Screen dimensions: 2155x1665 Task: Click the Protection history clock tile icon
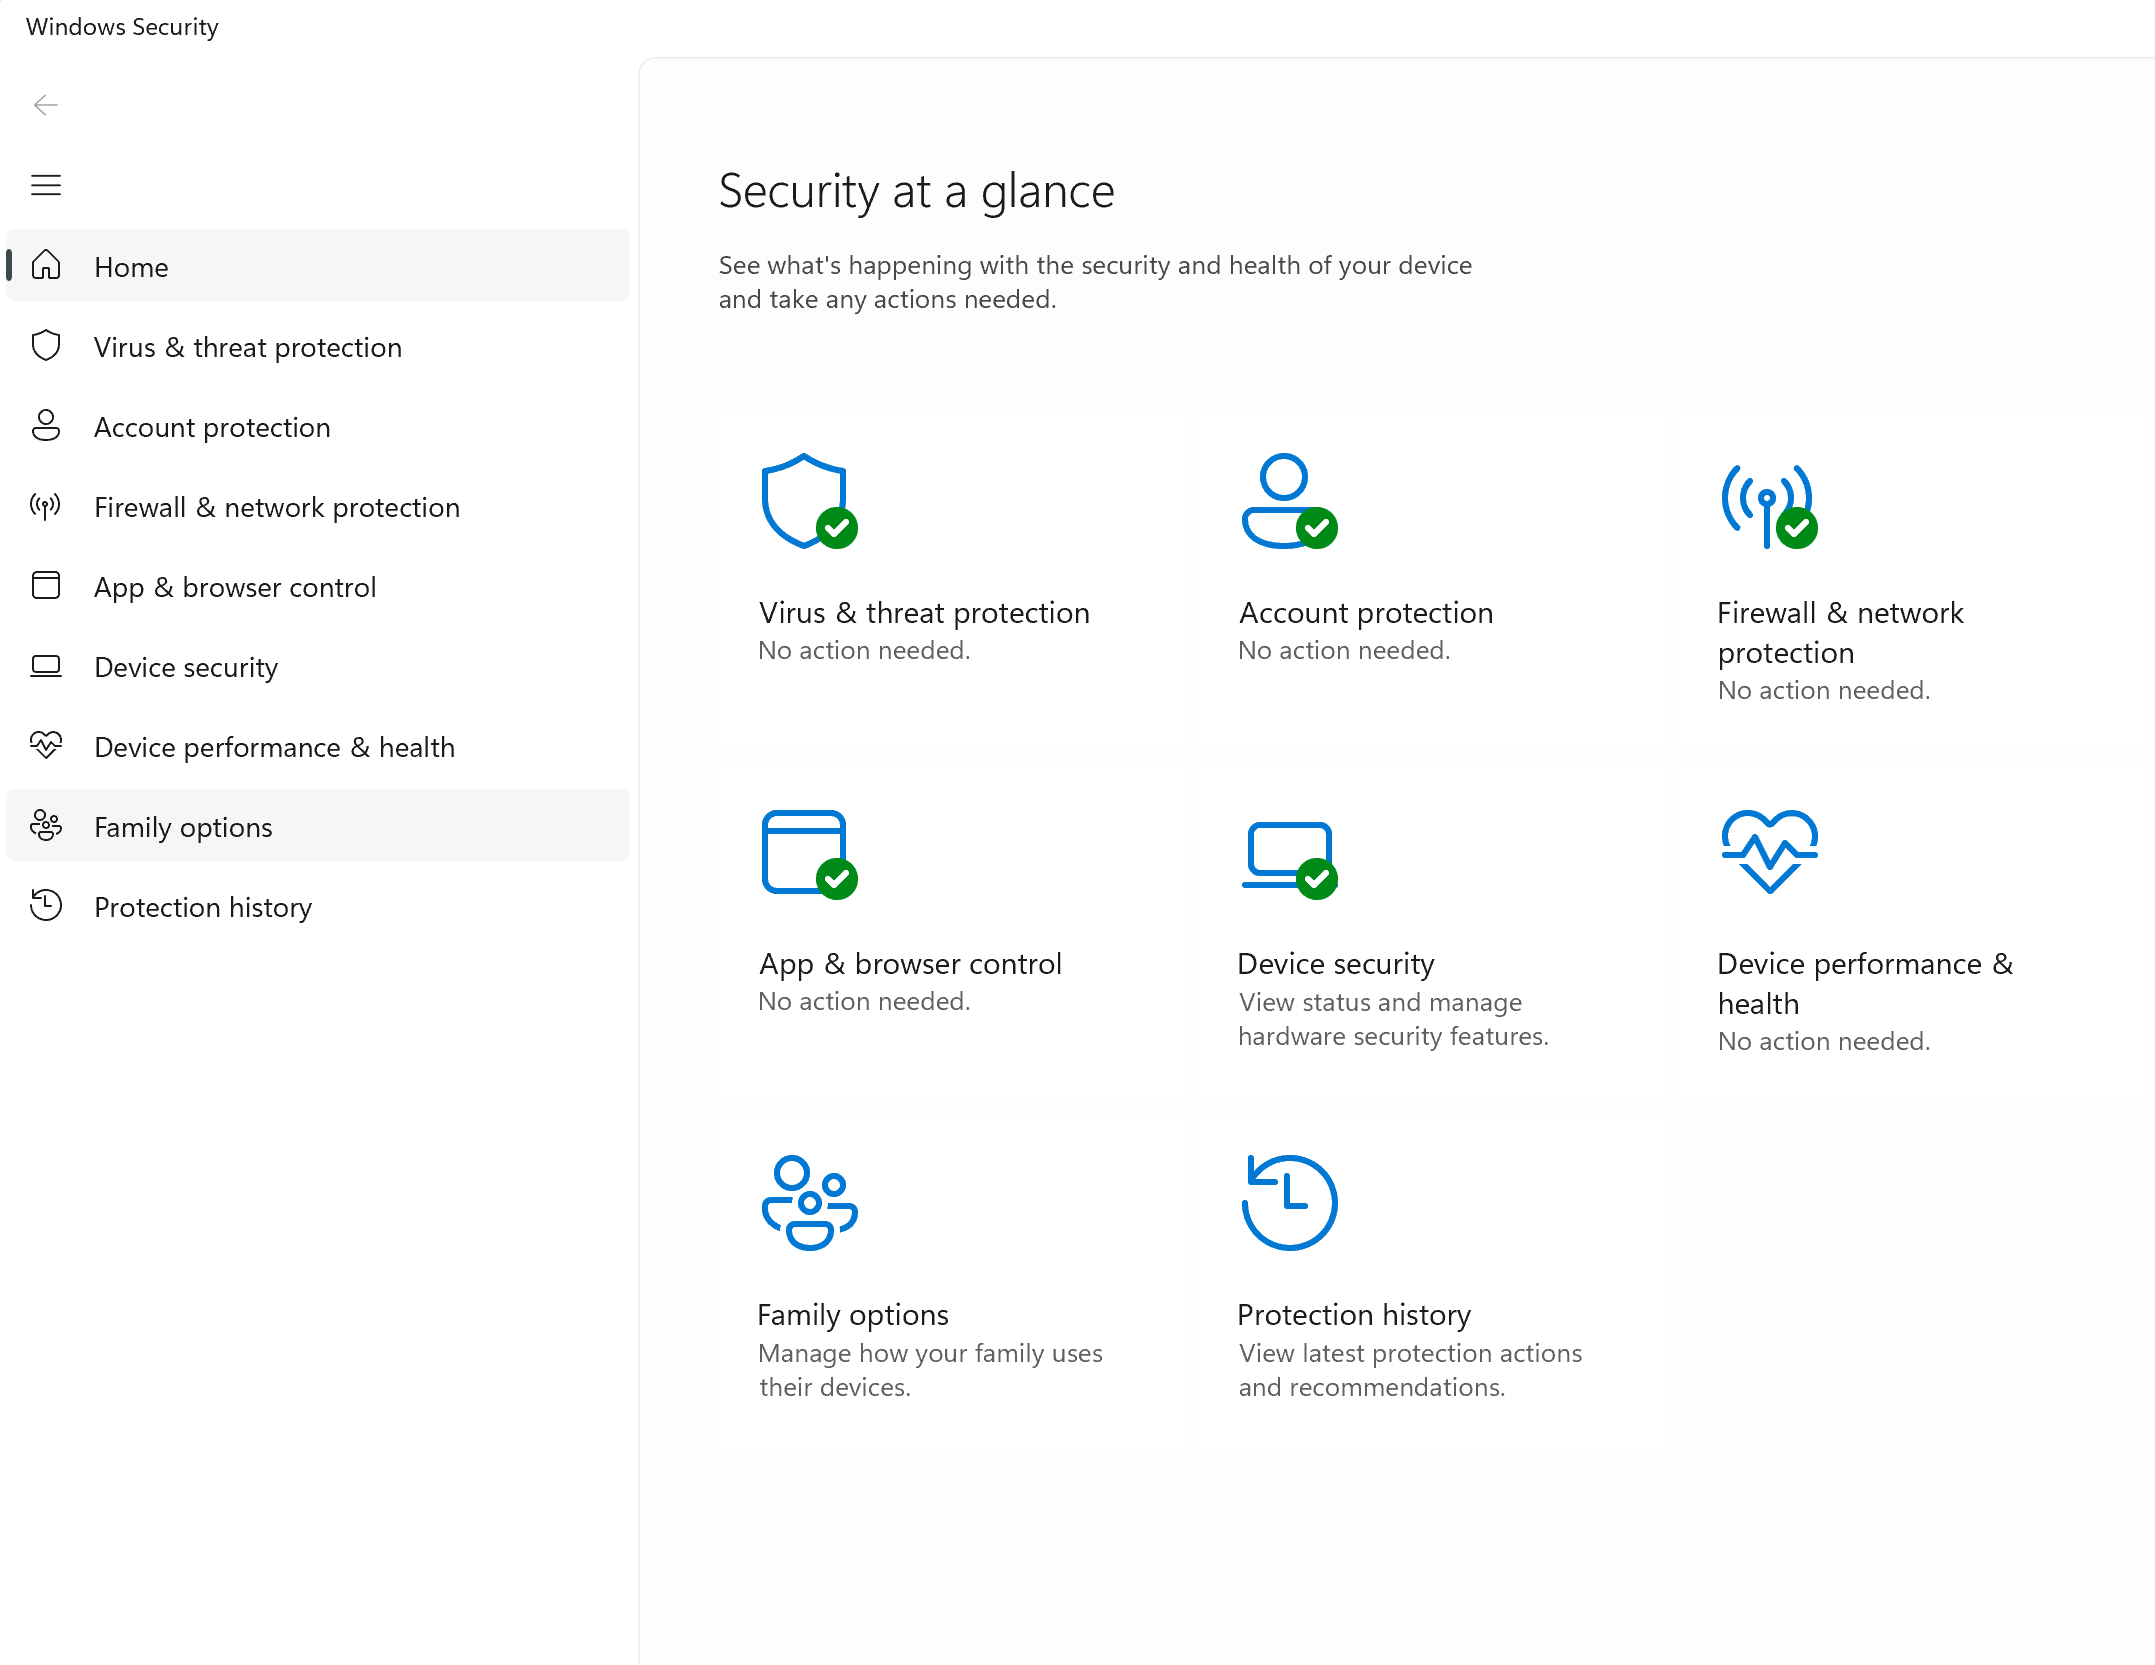tap(1288, 1202)
